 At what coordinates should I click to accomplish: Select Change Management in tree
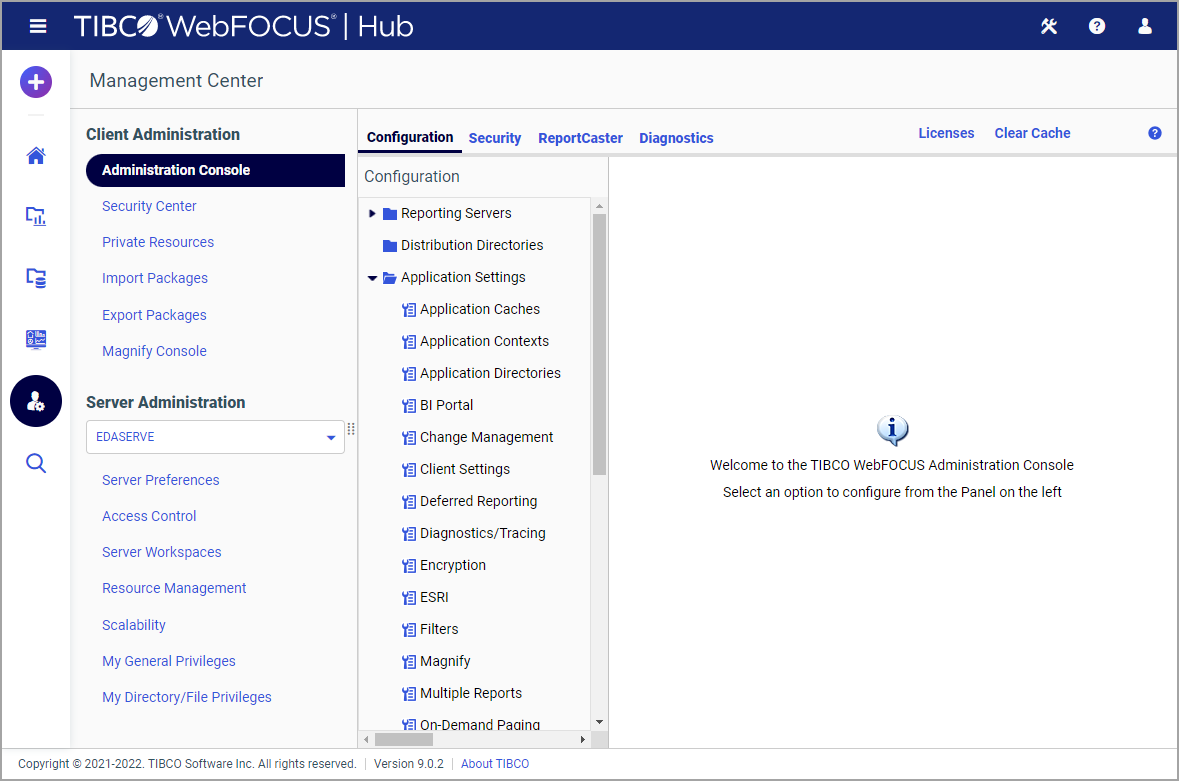pyautogui.click(x=486, y=437)
